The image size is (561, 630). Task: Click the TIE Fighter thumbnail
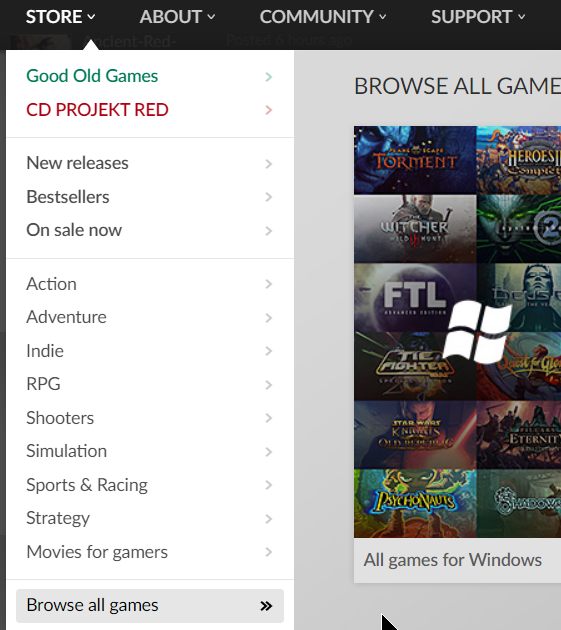pyautogui.click(x=415, y=366)
